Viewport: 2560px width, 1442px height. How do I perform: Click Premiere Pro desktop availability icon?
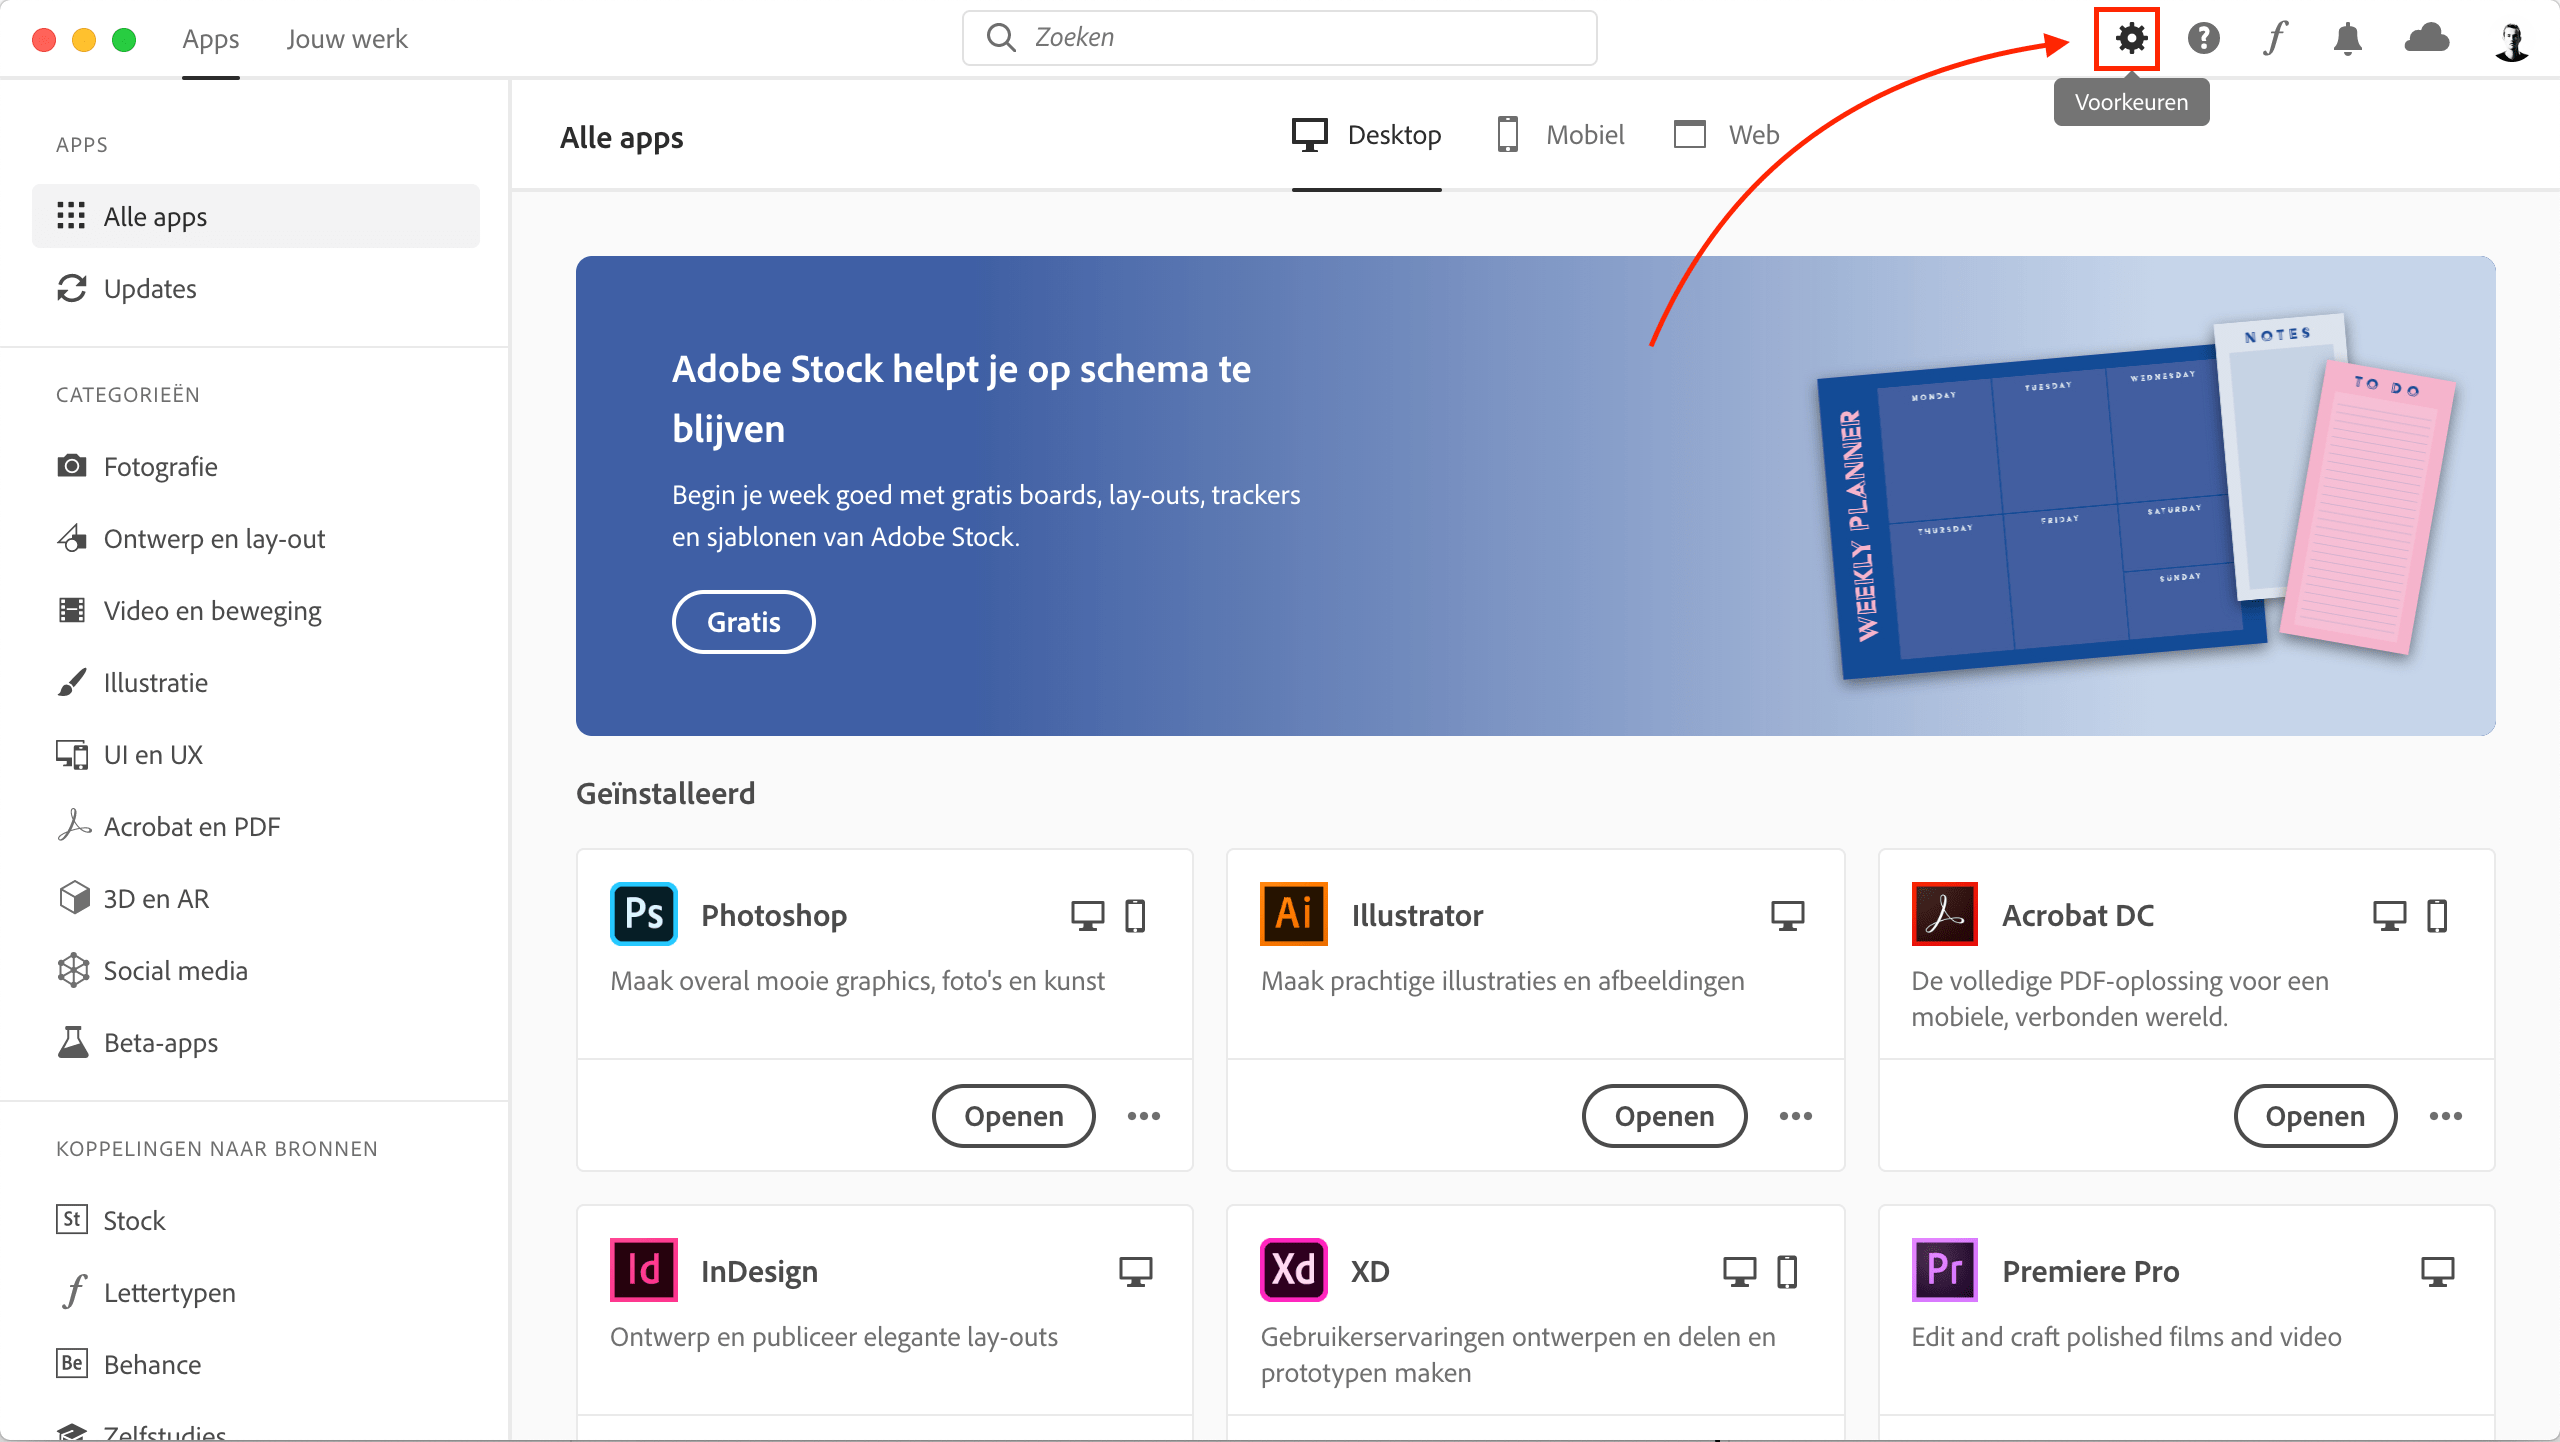point(2438,1272)
